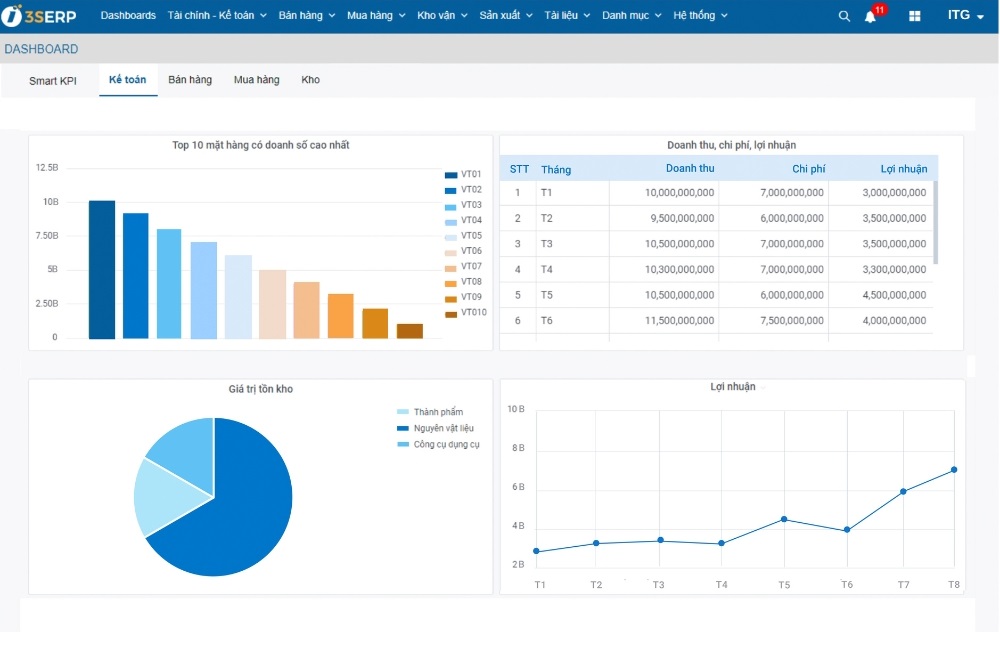Image resolution: width=1000 pixels, height=655 pixels.
Task: Open the search icon in top bar
Action: (843, 15)
